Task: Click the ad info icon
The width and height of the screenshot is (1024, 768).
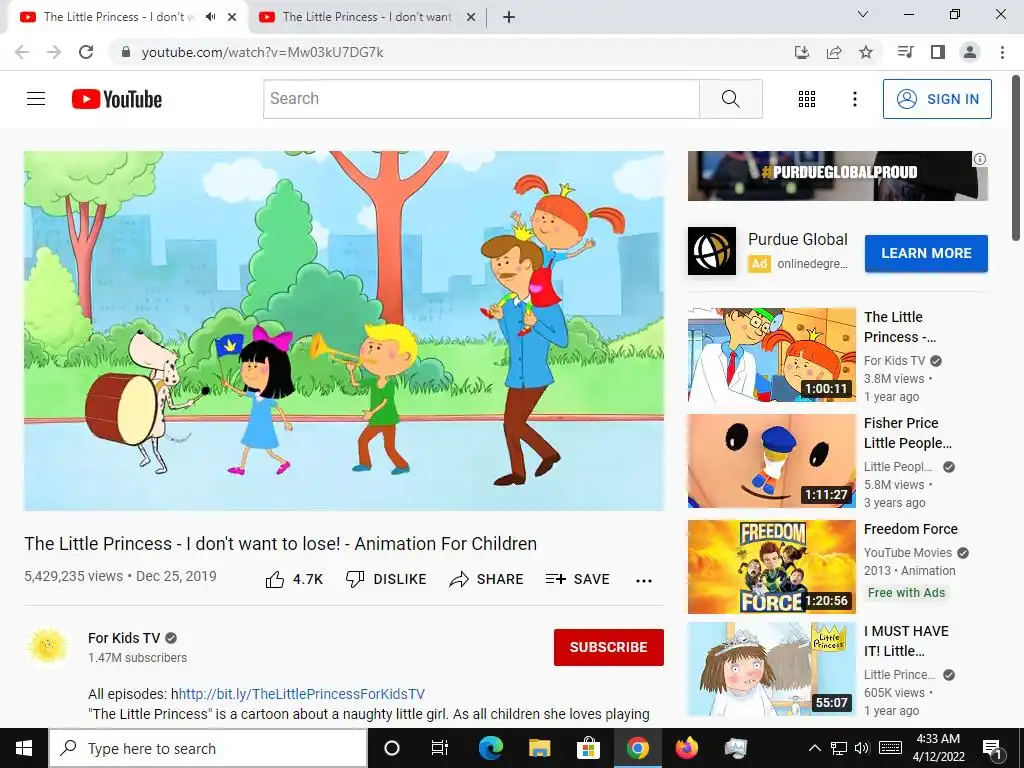Action: pos(980,159)
